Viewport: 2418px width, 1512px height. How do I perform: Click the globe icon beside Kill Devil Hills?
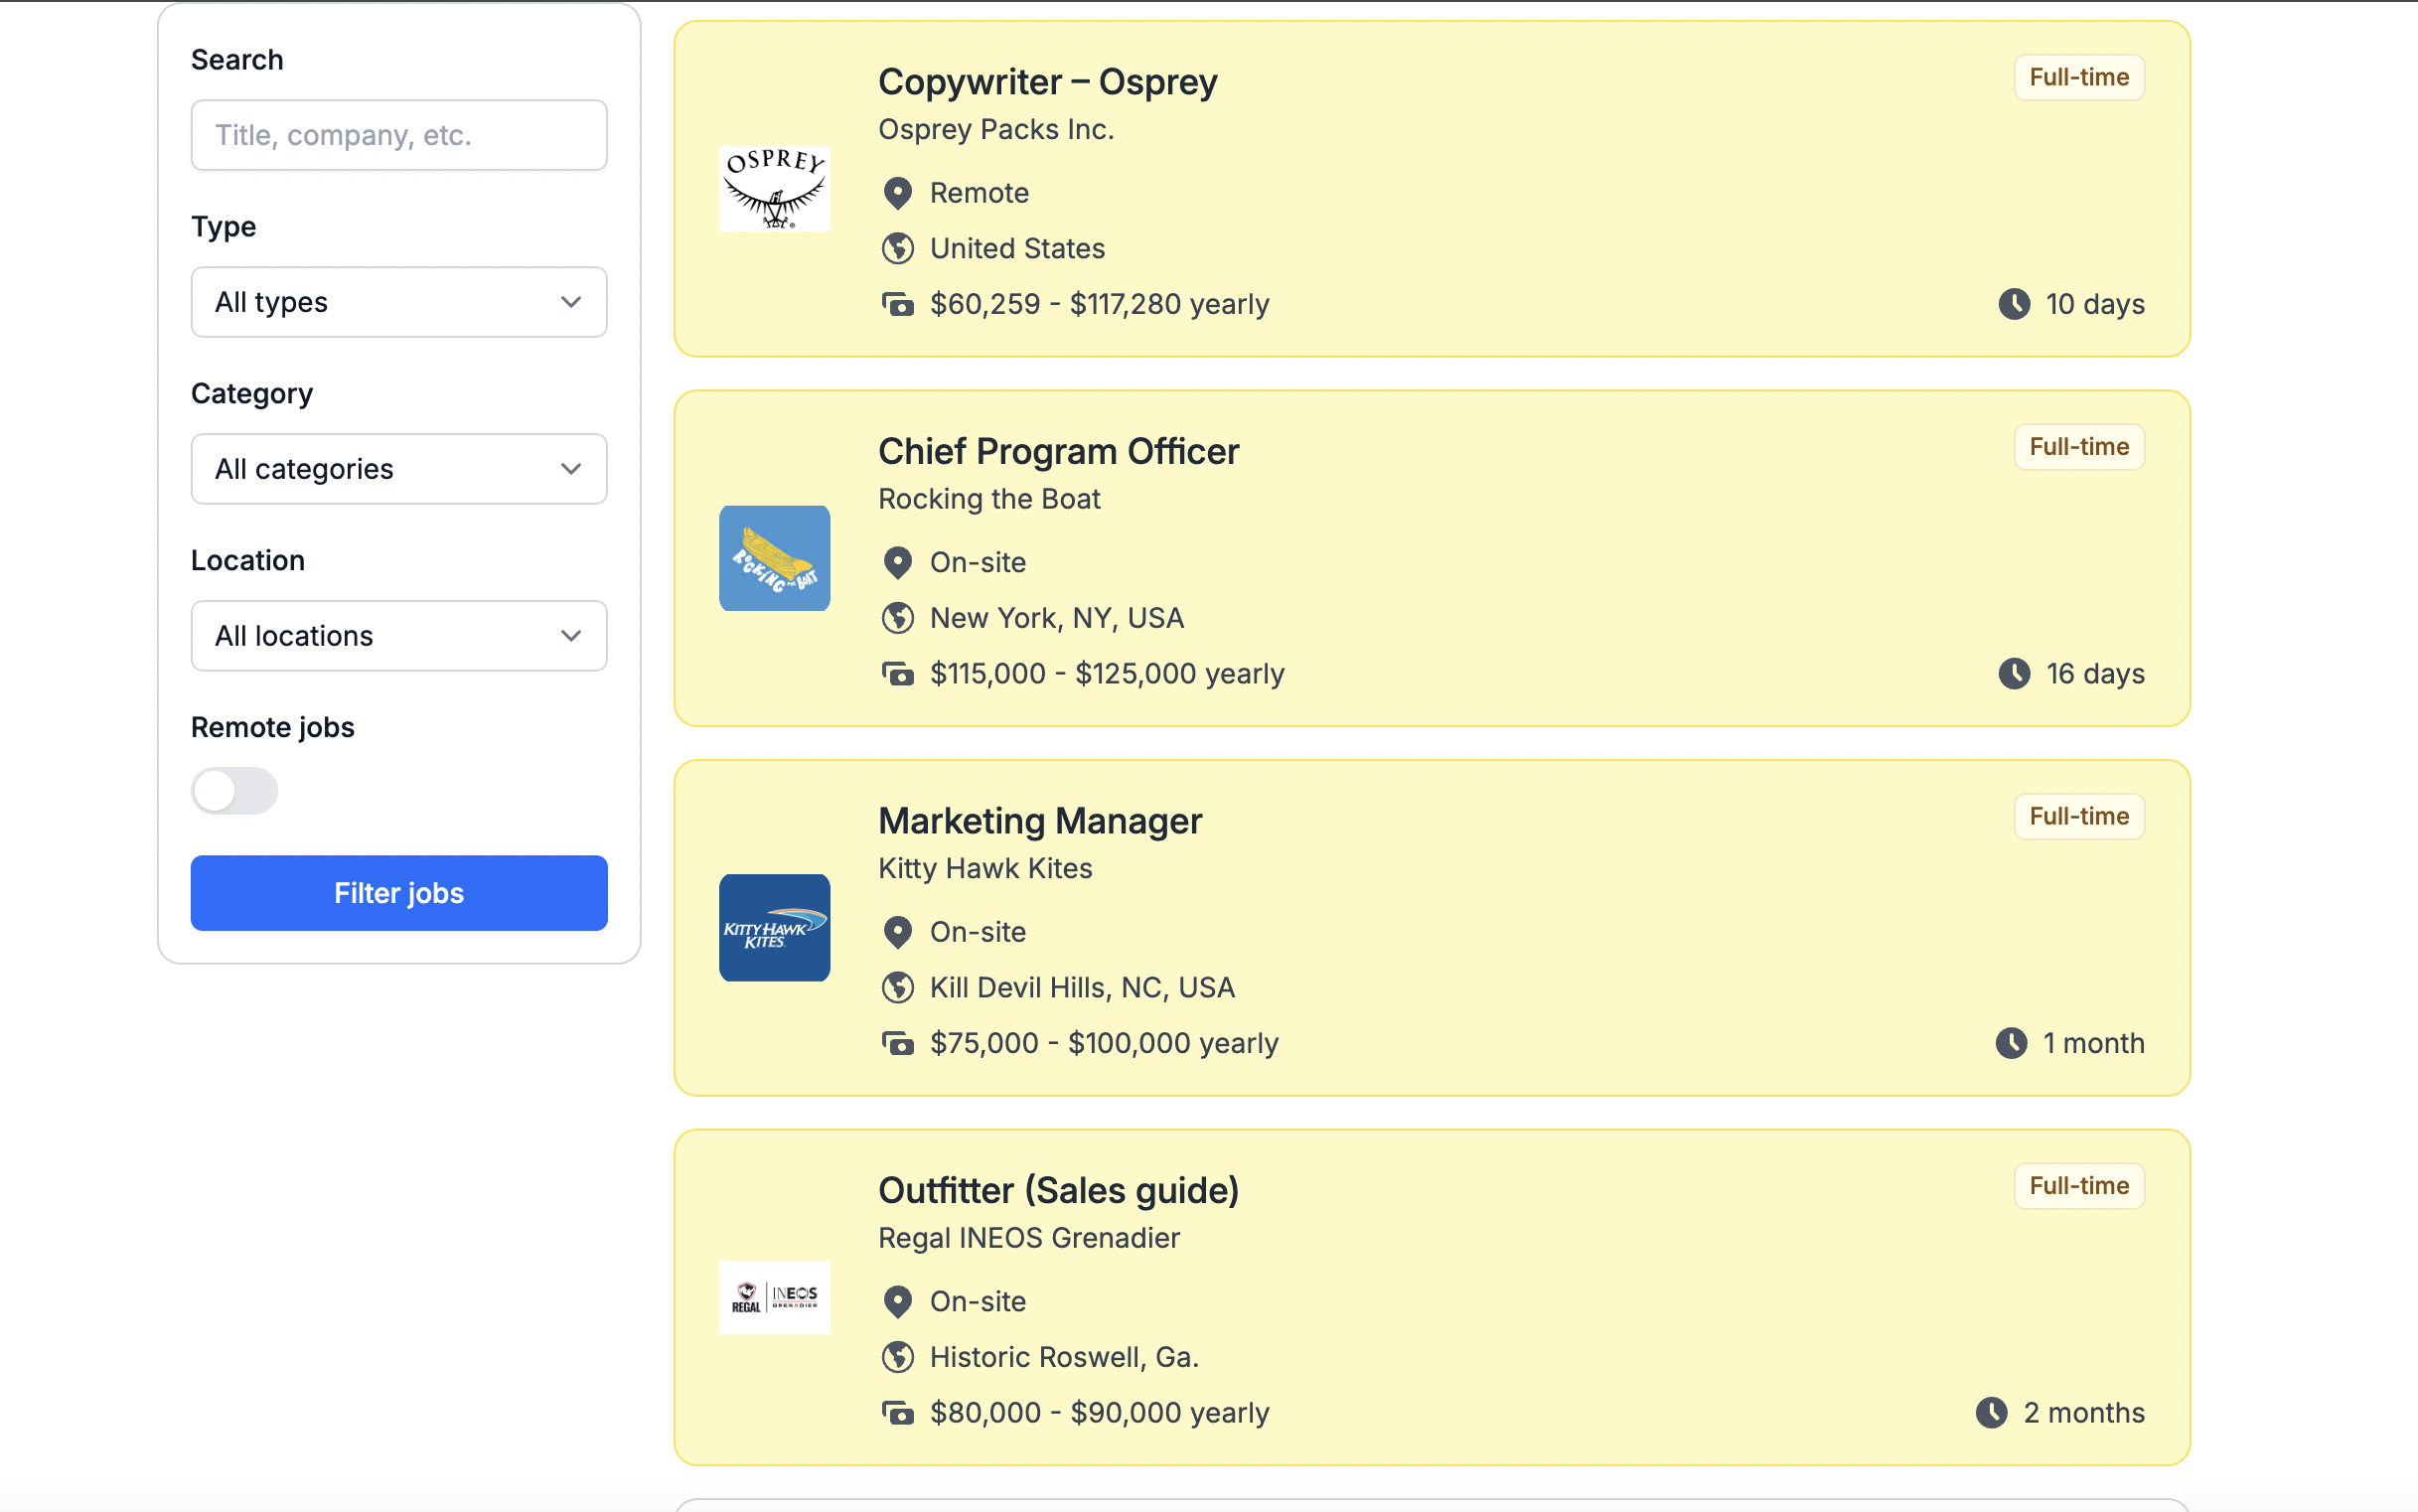pos(897,987)
